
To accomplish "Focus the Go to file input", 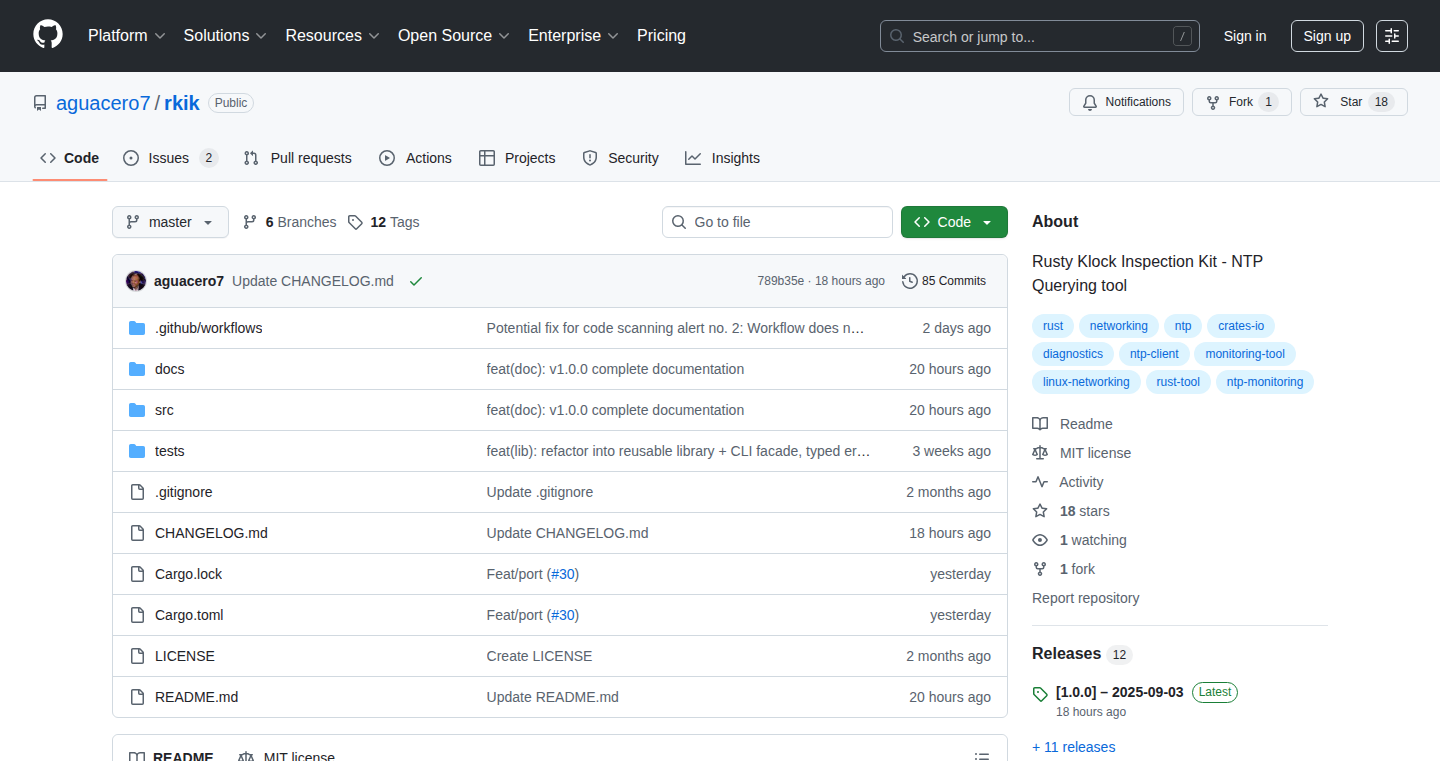I will tap(777, 222).
